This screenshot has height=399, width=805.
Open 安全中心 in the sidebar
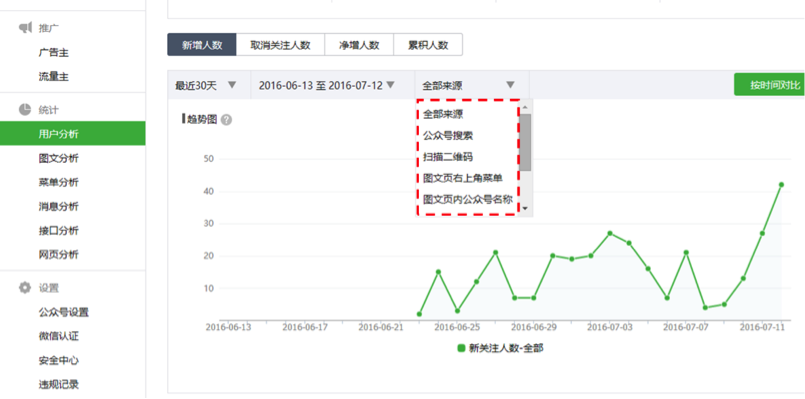(x=59, y=360)
